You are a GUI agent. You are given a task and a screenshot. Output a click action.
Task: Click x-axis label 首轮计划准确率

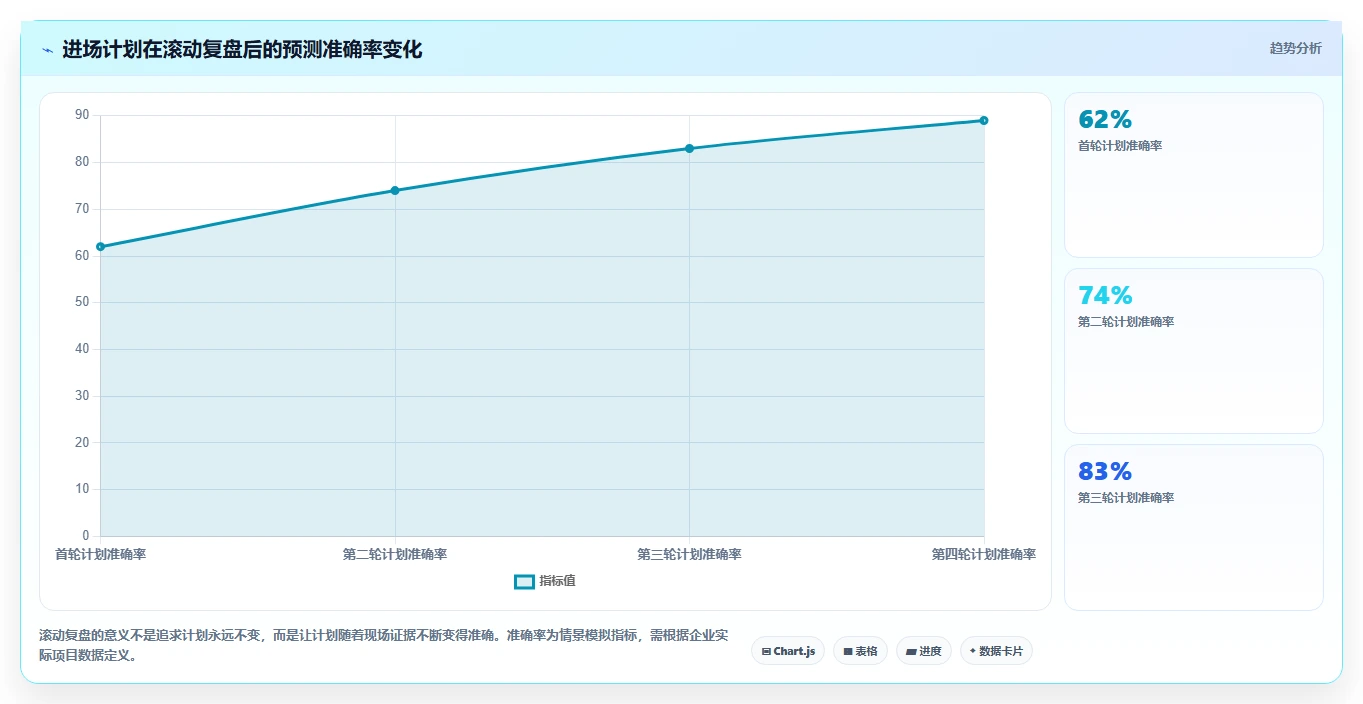[x=100, y=554]
